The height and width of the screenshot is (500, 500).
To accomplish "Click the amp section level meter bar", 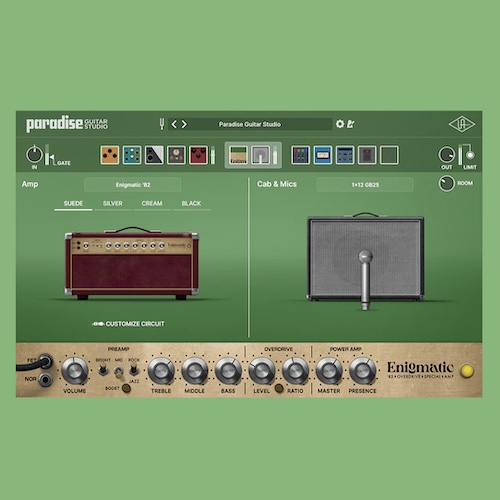I will click(x=275, y=155).
